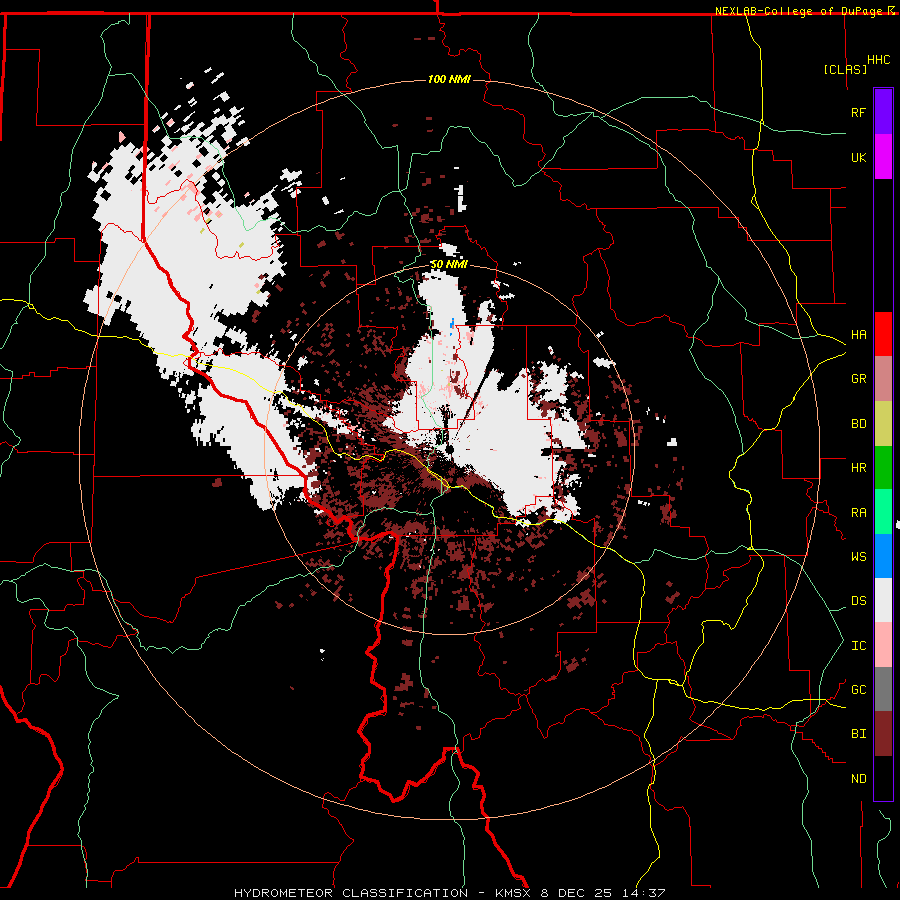This screenshot has height=900, width=900.
Task: Click the NEXLAB-College of DuPage credit text
Action: (799, 11)
